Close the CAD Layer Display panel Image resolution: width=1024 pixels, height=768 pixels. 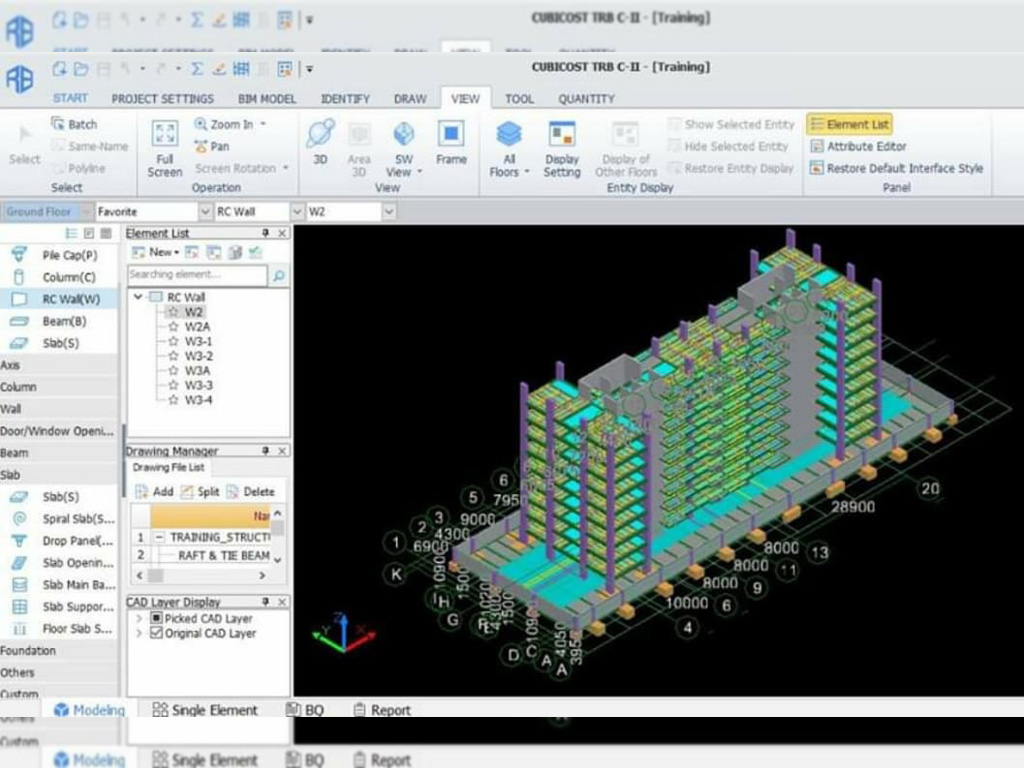tap(282, 601)
